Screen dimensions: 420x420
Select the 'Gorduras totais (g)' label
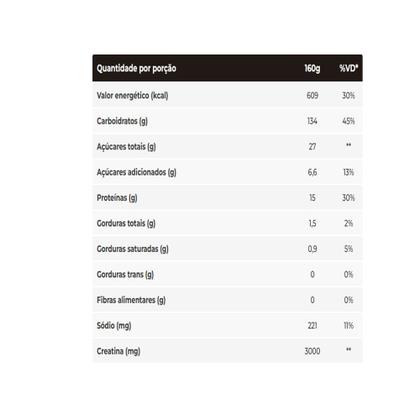126,223
